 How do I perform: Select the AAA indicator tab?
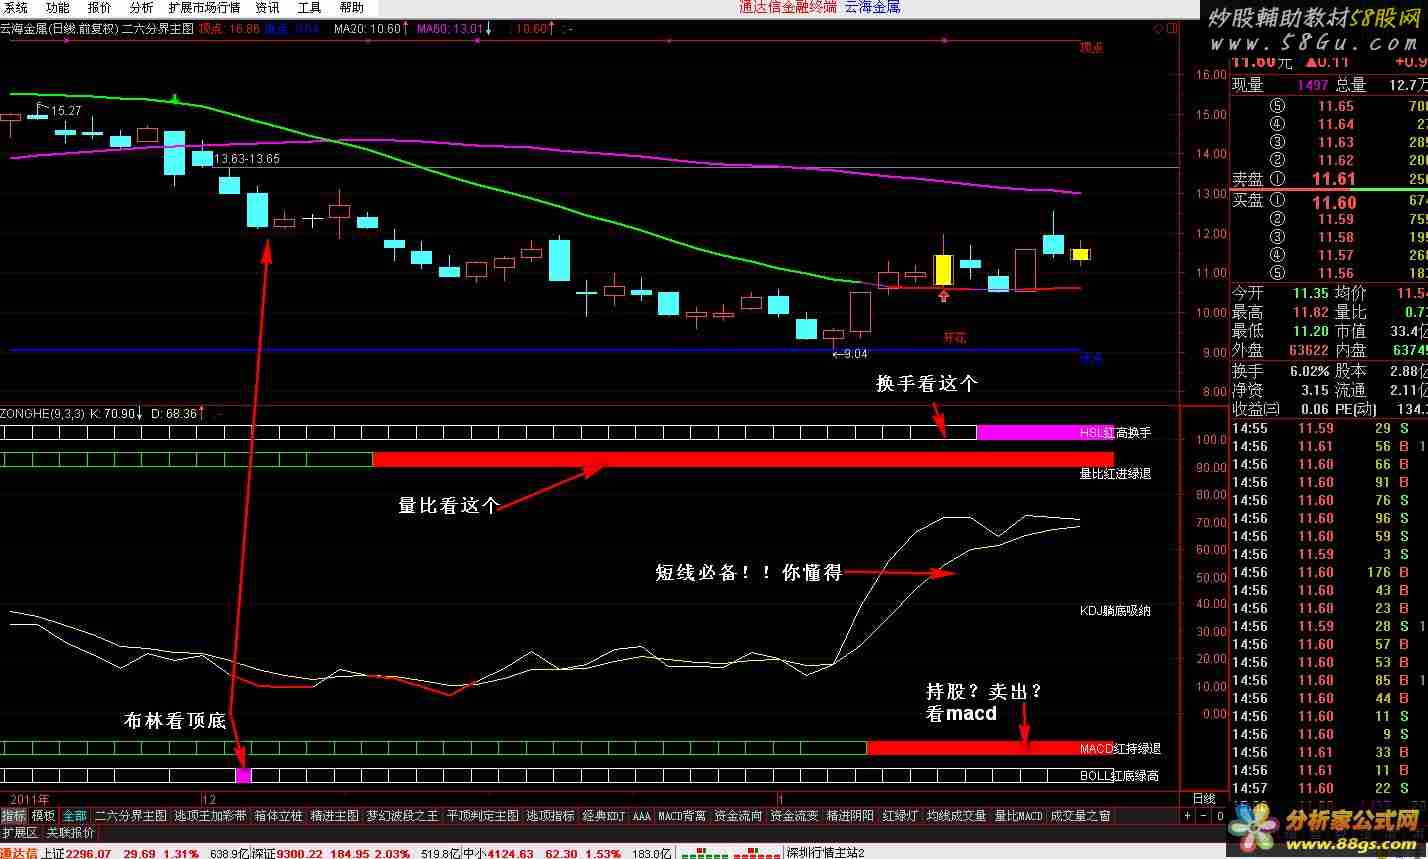point(641,816)
